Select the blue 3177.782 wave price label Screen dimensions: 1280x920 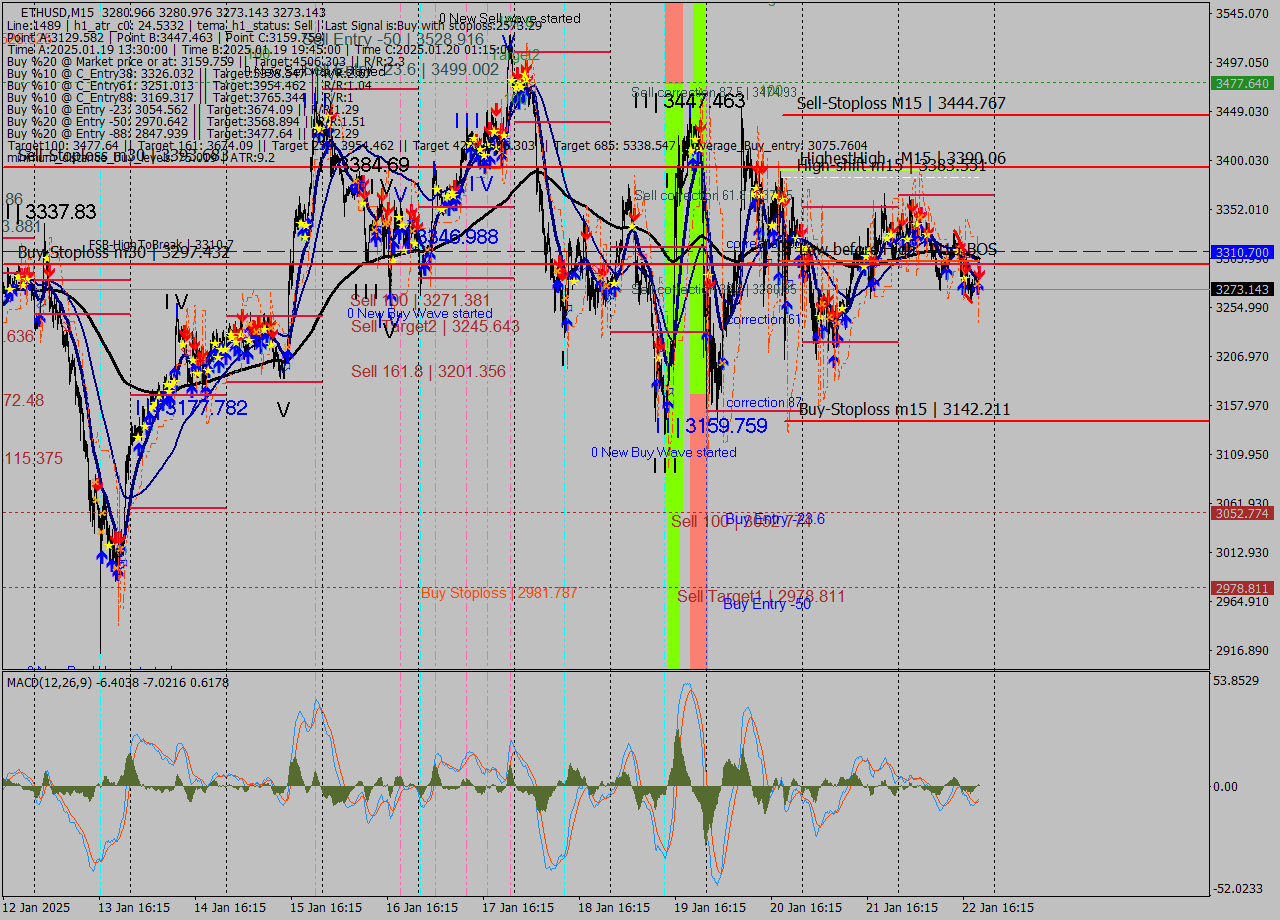206,407
